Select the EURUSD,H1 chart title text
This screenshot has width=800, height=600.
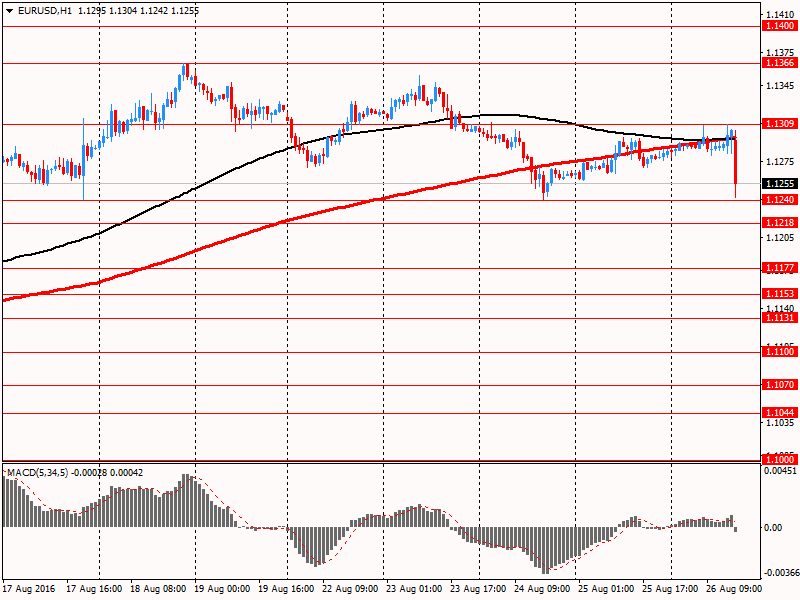[45, 11]
